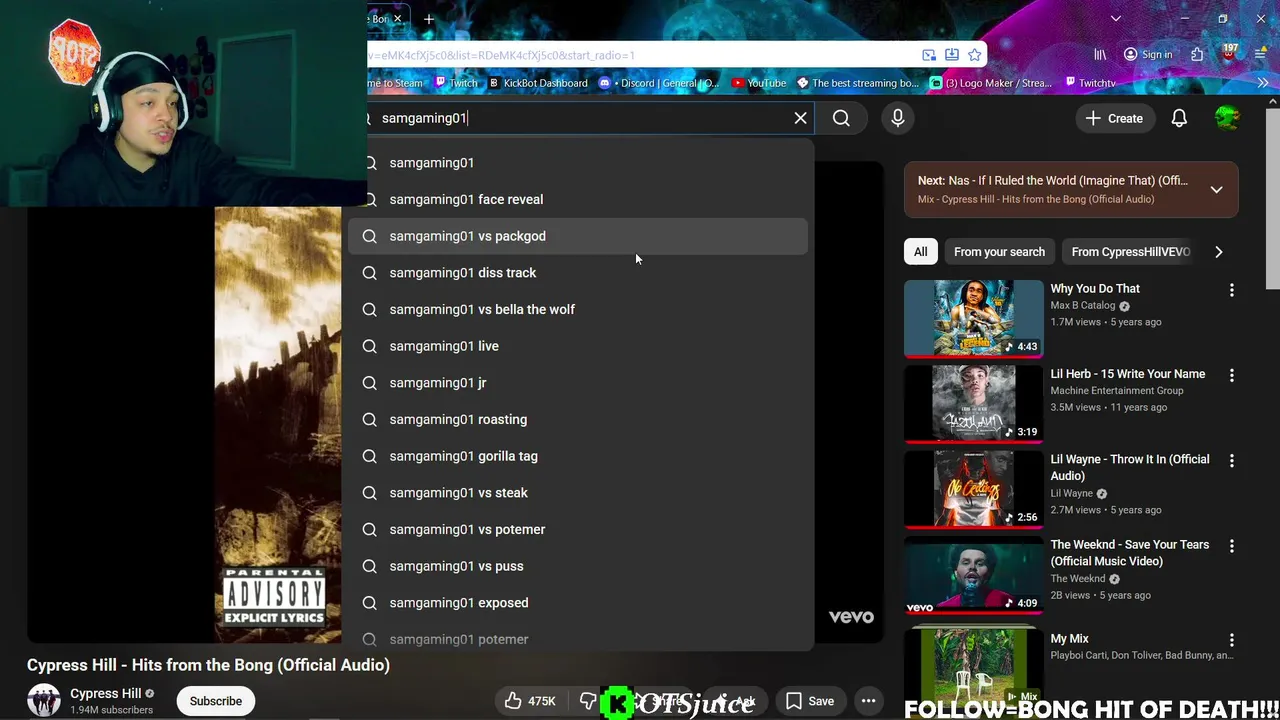Image resolution: width=1280 pixels, height=720 pixels.
Task: Show more bookmarks with double chevron
Action: [1262, 83]
